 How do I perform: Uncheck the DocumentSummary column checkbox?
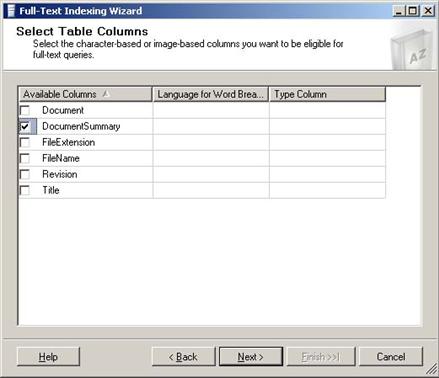click(25, 126)
